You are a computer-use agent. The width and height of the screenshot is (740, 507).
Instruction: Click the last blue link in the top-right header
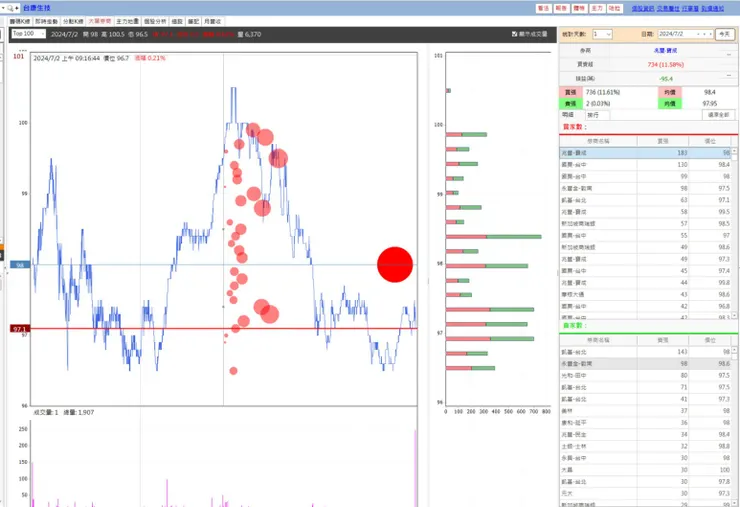(712, 8)
